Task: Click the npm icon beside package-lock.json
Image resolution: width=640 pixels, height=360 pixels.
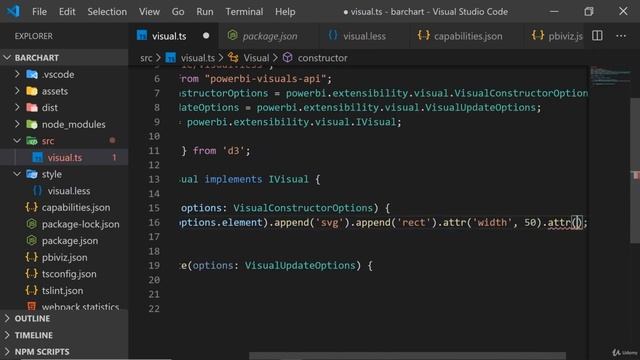Action: click(x=31, y=224)
